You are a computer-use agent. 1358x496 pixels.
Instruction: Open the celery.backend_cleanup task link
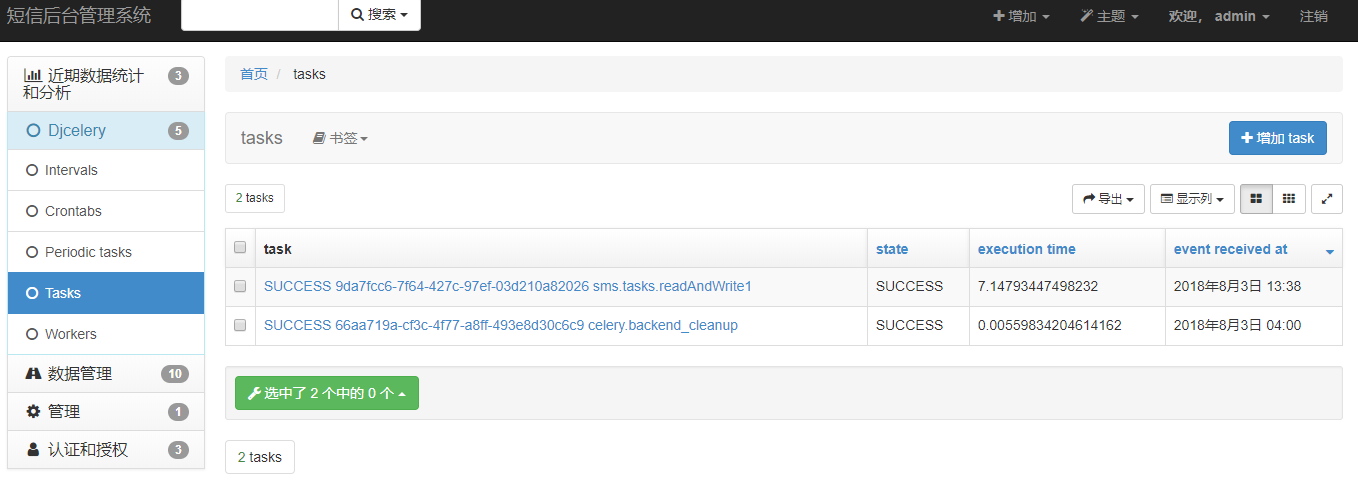pos(500,326)
